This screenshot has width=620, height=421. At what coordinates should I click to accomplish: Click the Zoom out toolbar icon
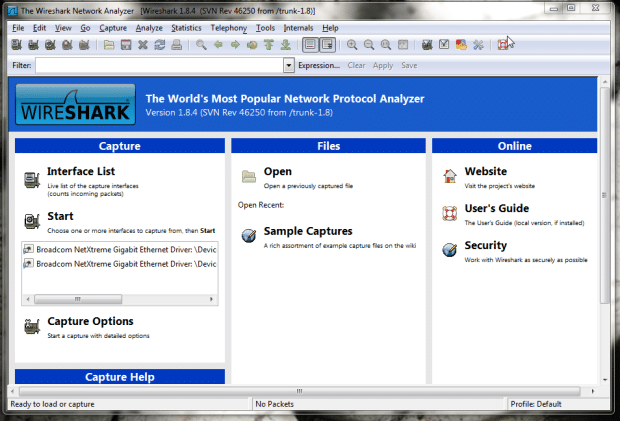(x=369, y=45)
